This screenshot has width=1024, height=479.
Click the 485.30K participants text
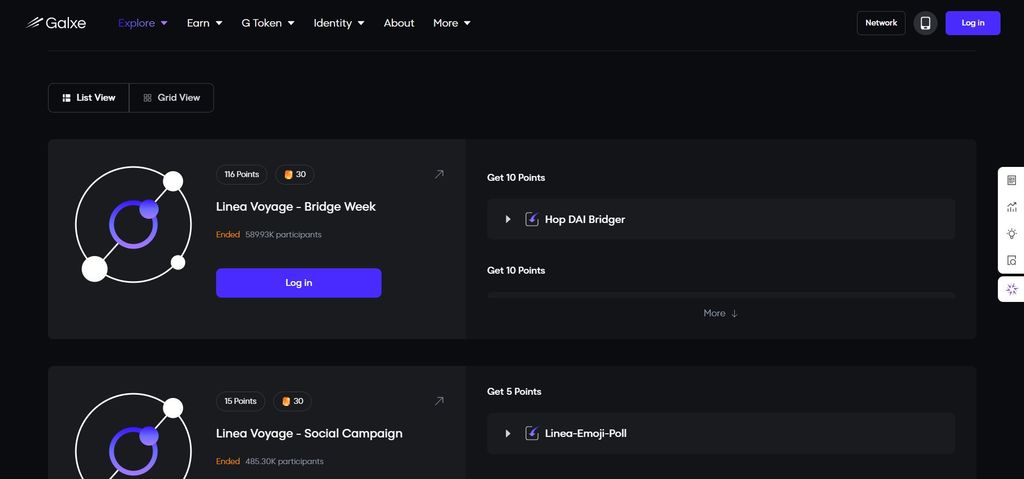tap(284, 461)
